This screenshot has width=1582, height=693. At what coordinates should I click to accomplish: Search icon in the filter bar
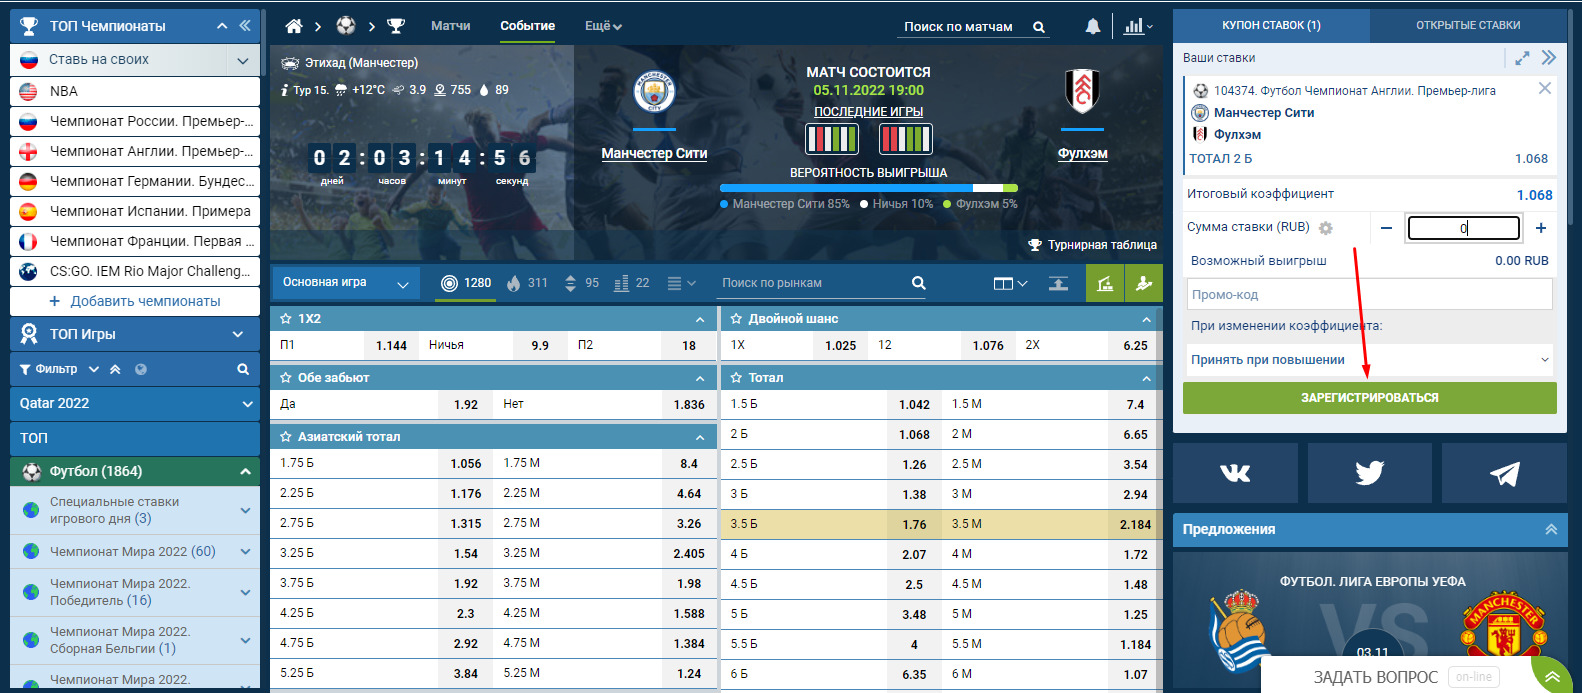click(x=243, y=369)
